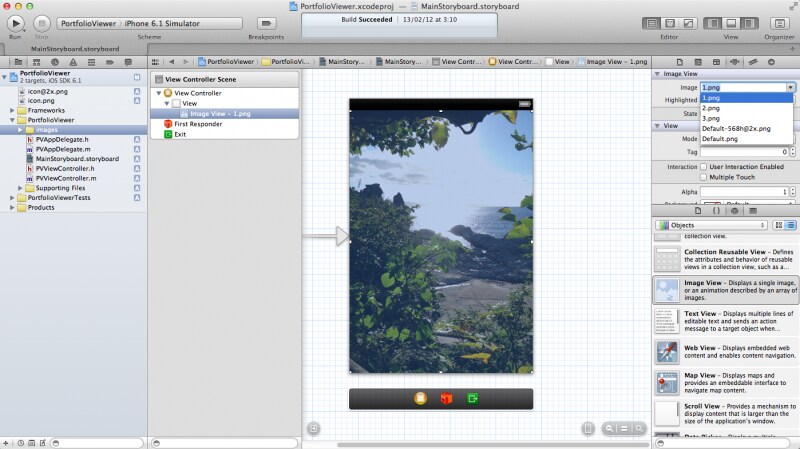Image resolution: width=800 pixels, height=449 pixels.
Task: Click the green Exit icon in scene dock
Action: tap(472, 398)
